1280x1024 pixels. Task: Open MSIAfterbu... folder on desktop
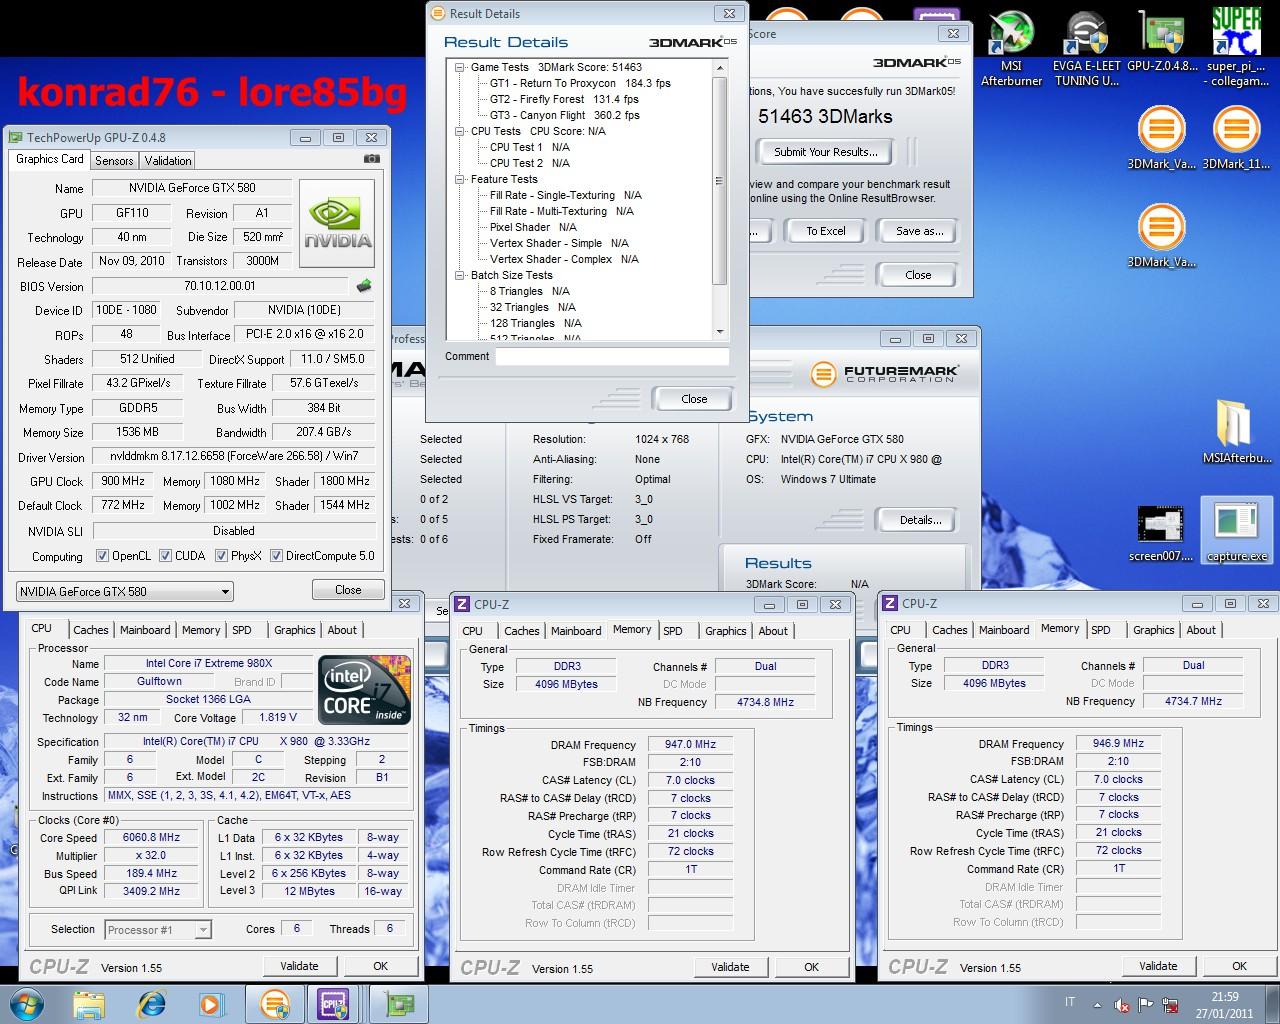[x=1237, y=432]
